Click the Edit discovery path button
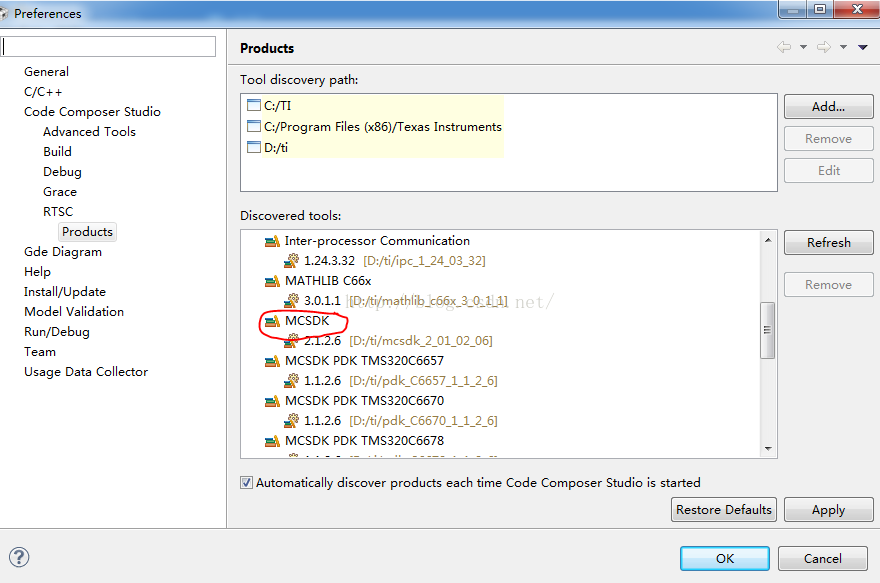Image resolution: width=880 pixels, height=583 pixels. [x=828, y=171]
